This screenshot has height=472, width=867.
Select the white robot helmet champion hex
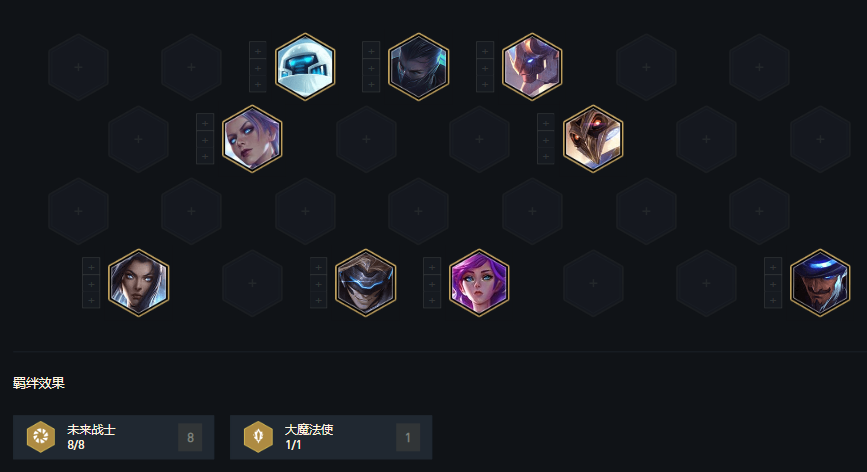coord(305,67)
